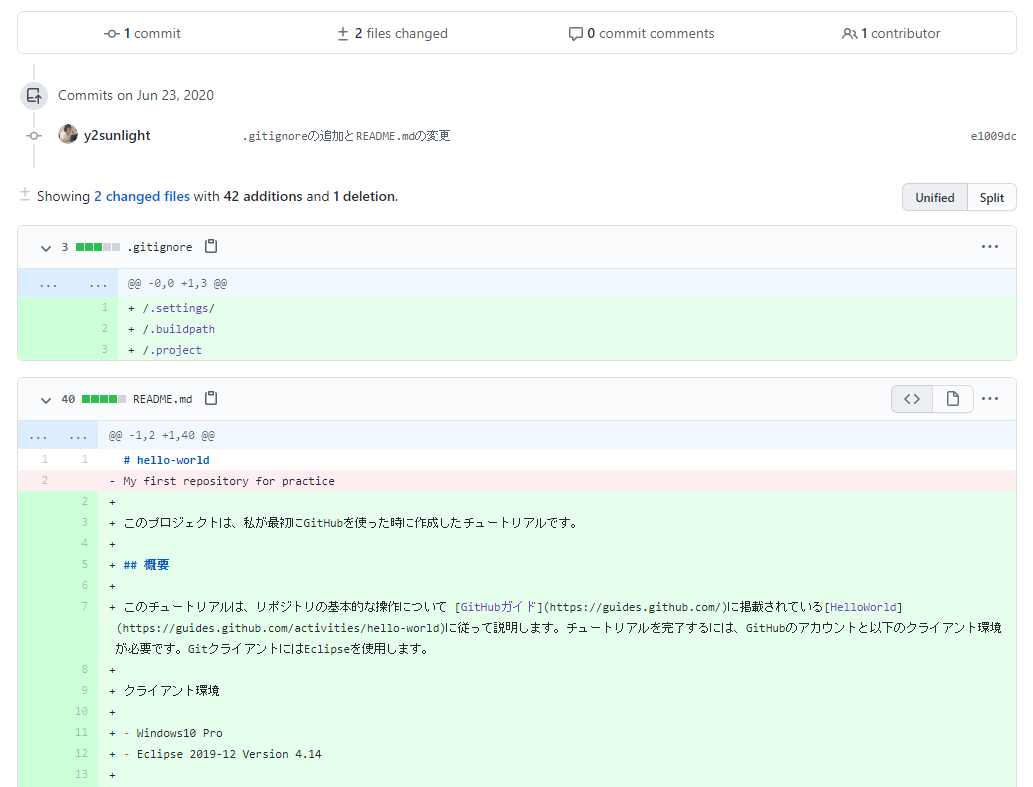Image resolution: width=1033 pixels, height=787 pixels.
Task: Copy the README.md file path
Action: tap(211, 398)
